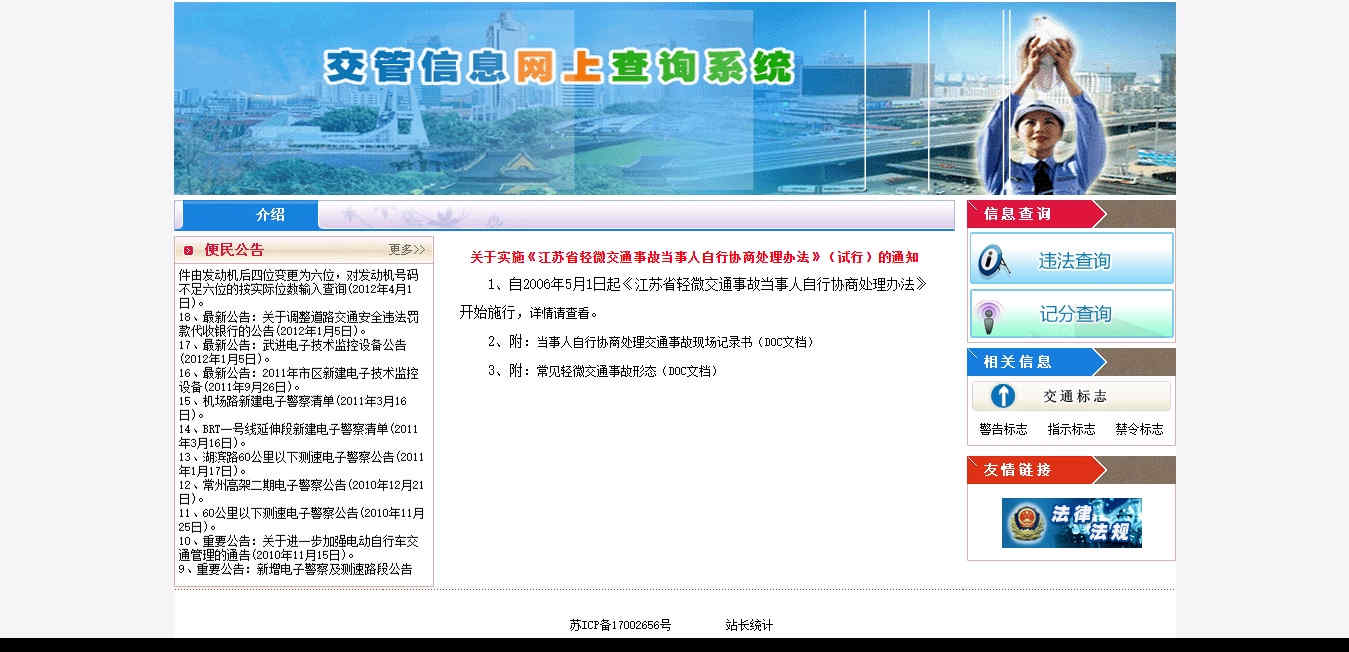Click the 警告标志 link
1349x652 pixels.
(1003, 429)
